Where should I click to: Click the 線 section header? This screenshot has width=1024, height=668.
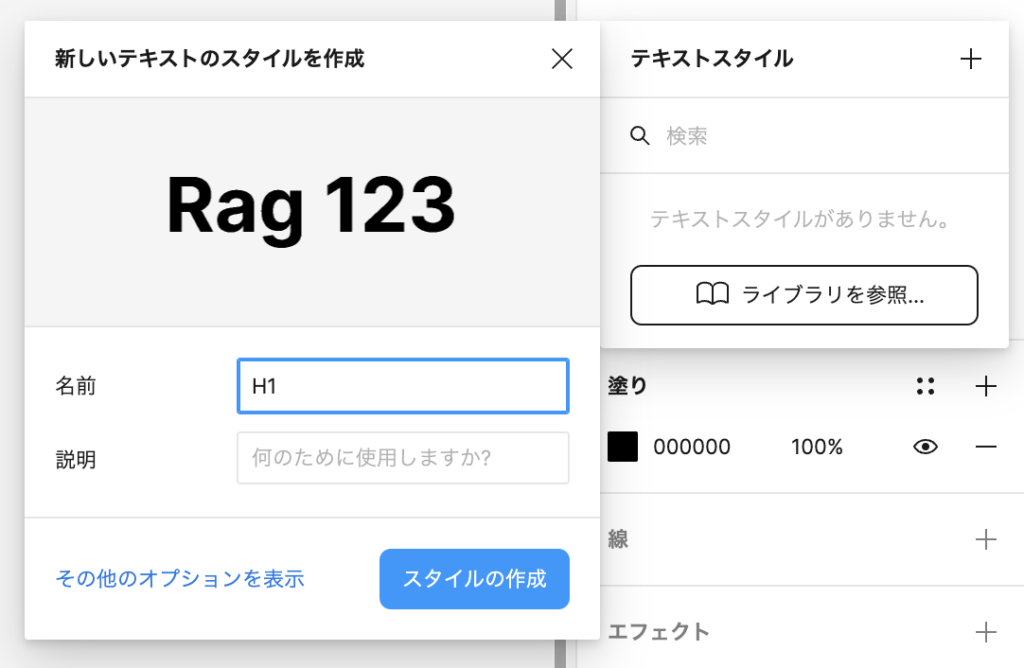[619, 540]
